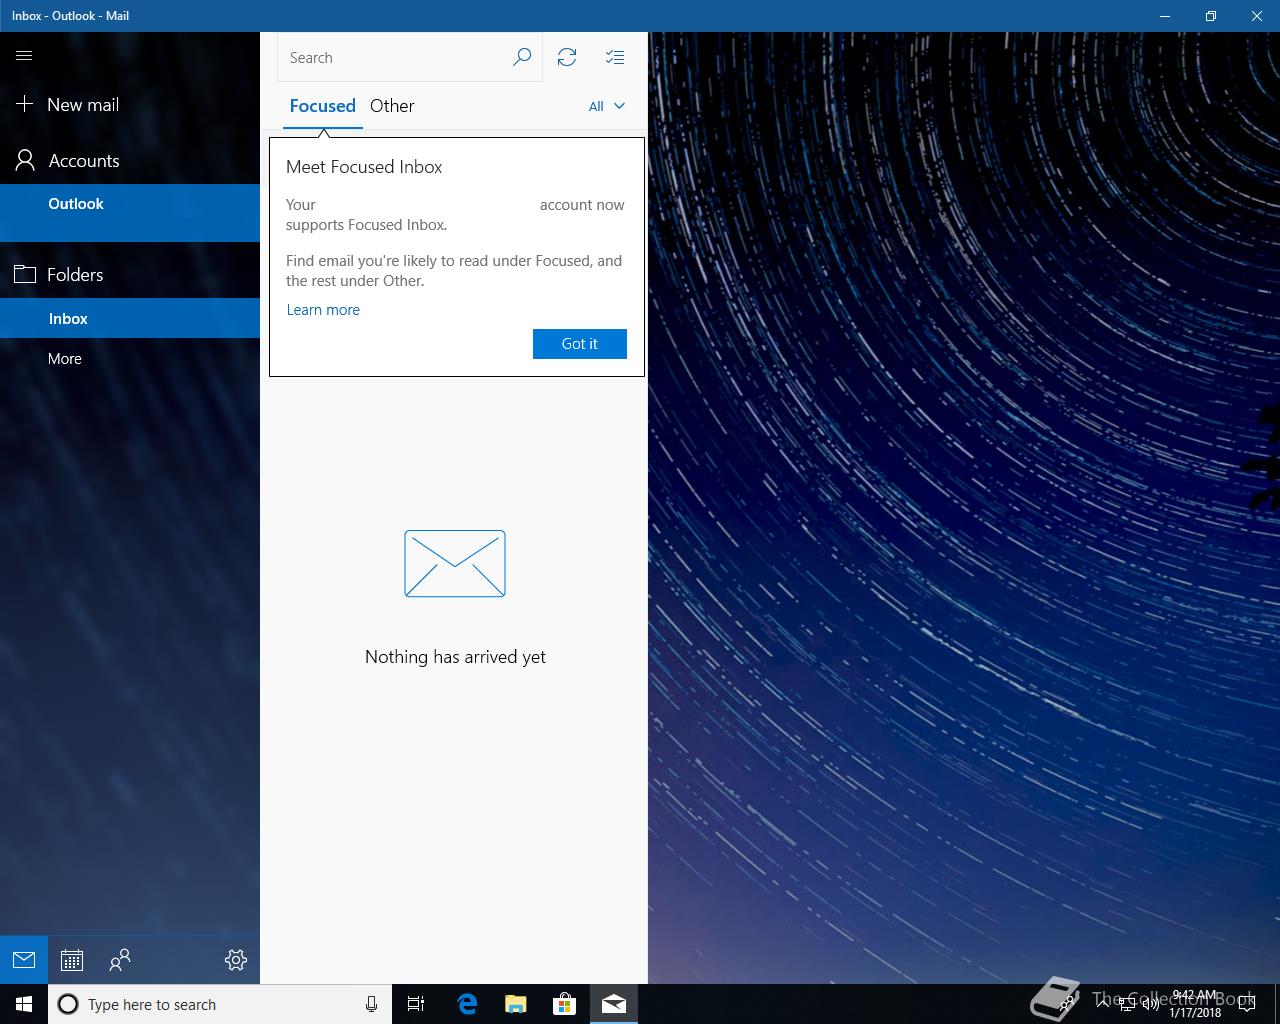Collapse the hamburger navigation menu
Screen dimensions: 1280x1024
(x=24, y=56)
